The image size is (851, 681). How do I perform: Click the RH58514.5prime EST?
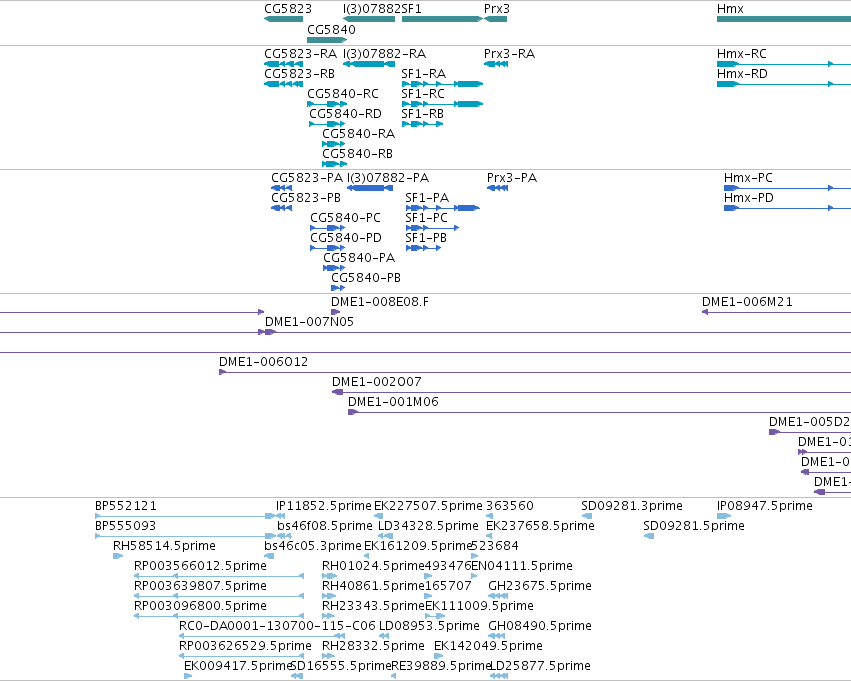coord(118,556)
